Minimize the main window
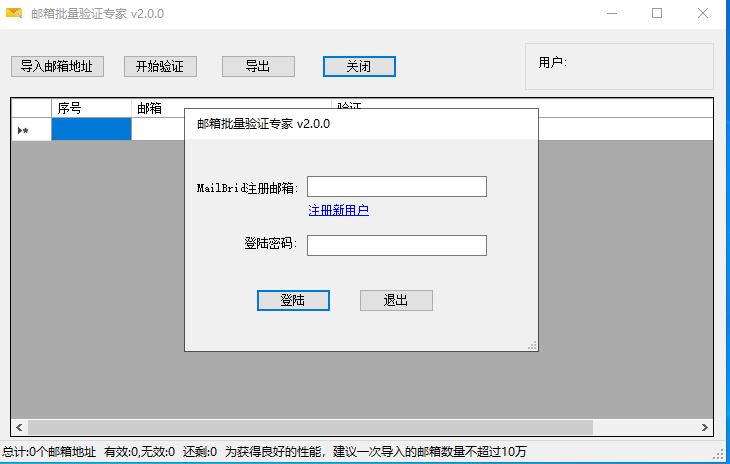The image size is (730, 464). 612,13
